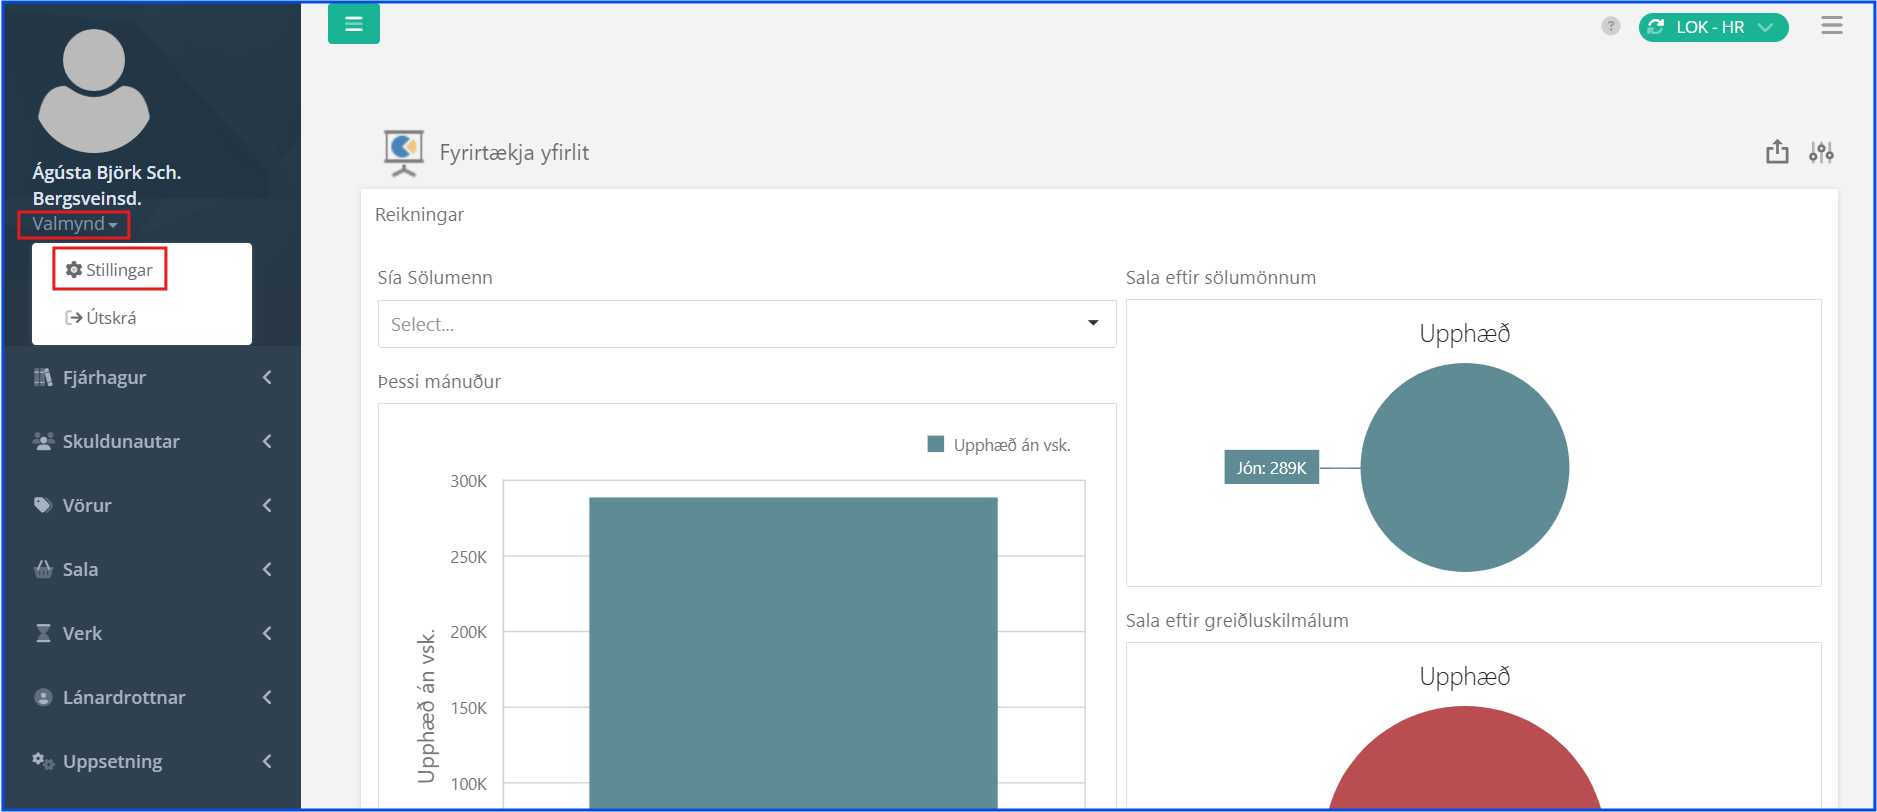Click the top-right hamburger menu icon
The image size is (1877, 812).
click(1831, 25)
